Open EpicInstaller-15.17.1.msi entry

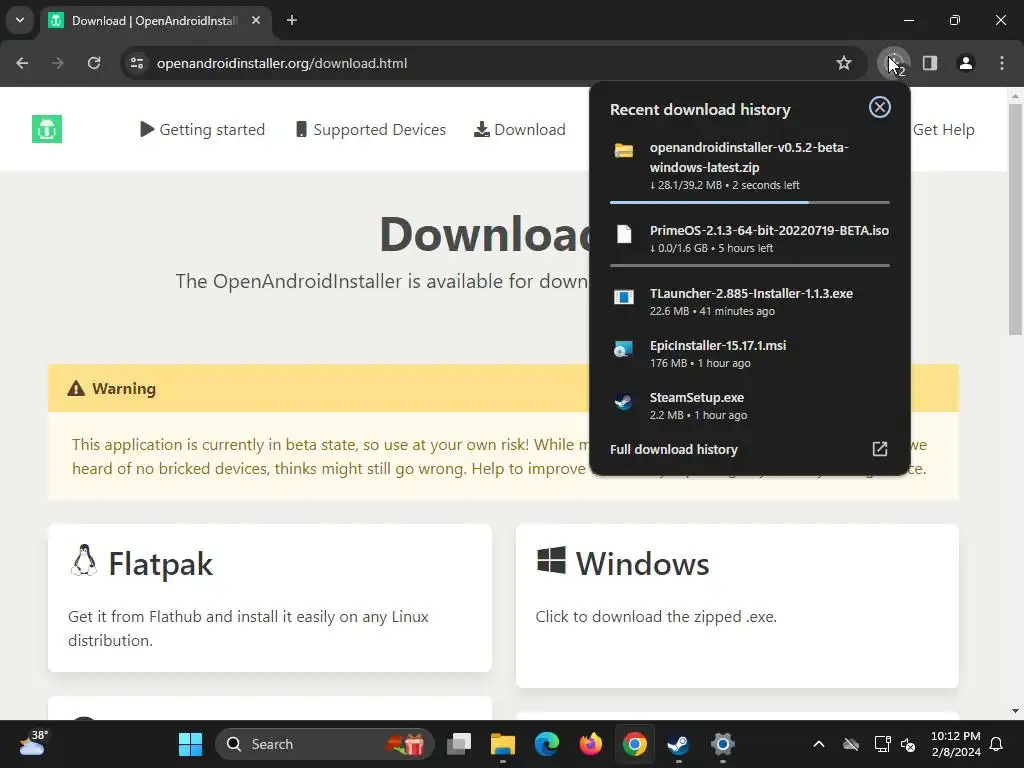750,353
